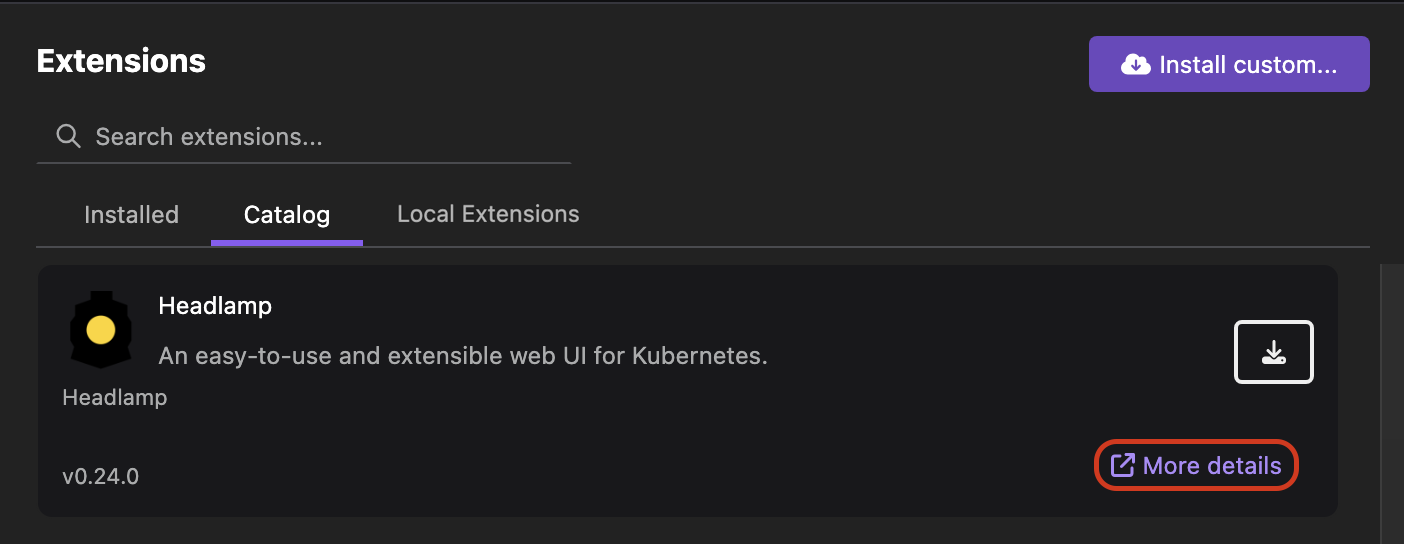Click the Headlamp publisher name under the logo
Screen dimensions: 1404x544
[x=114, y=398]
